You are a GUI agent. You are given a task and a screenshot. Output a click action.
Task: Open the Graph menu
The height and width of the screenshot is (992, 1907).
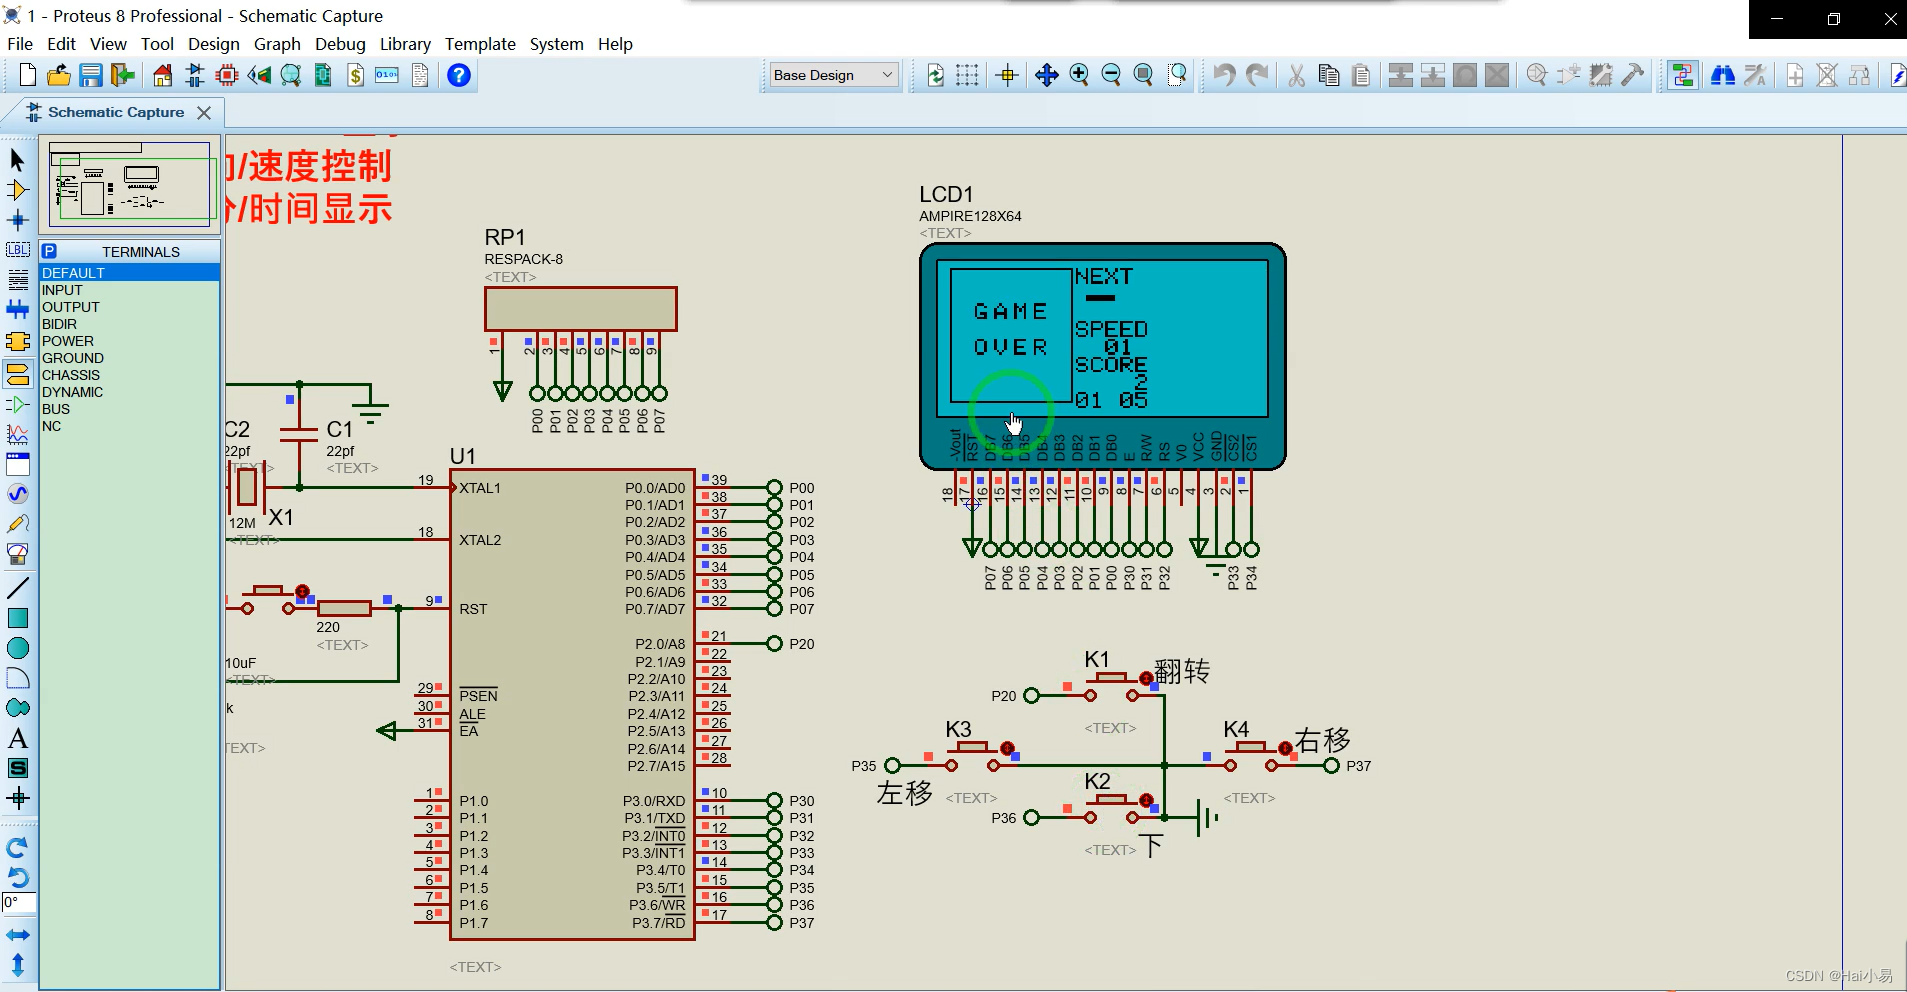(x=277, y=44)
